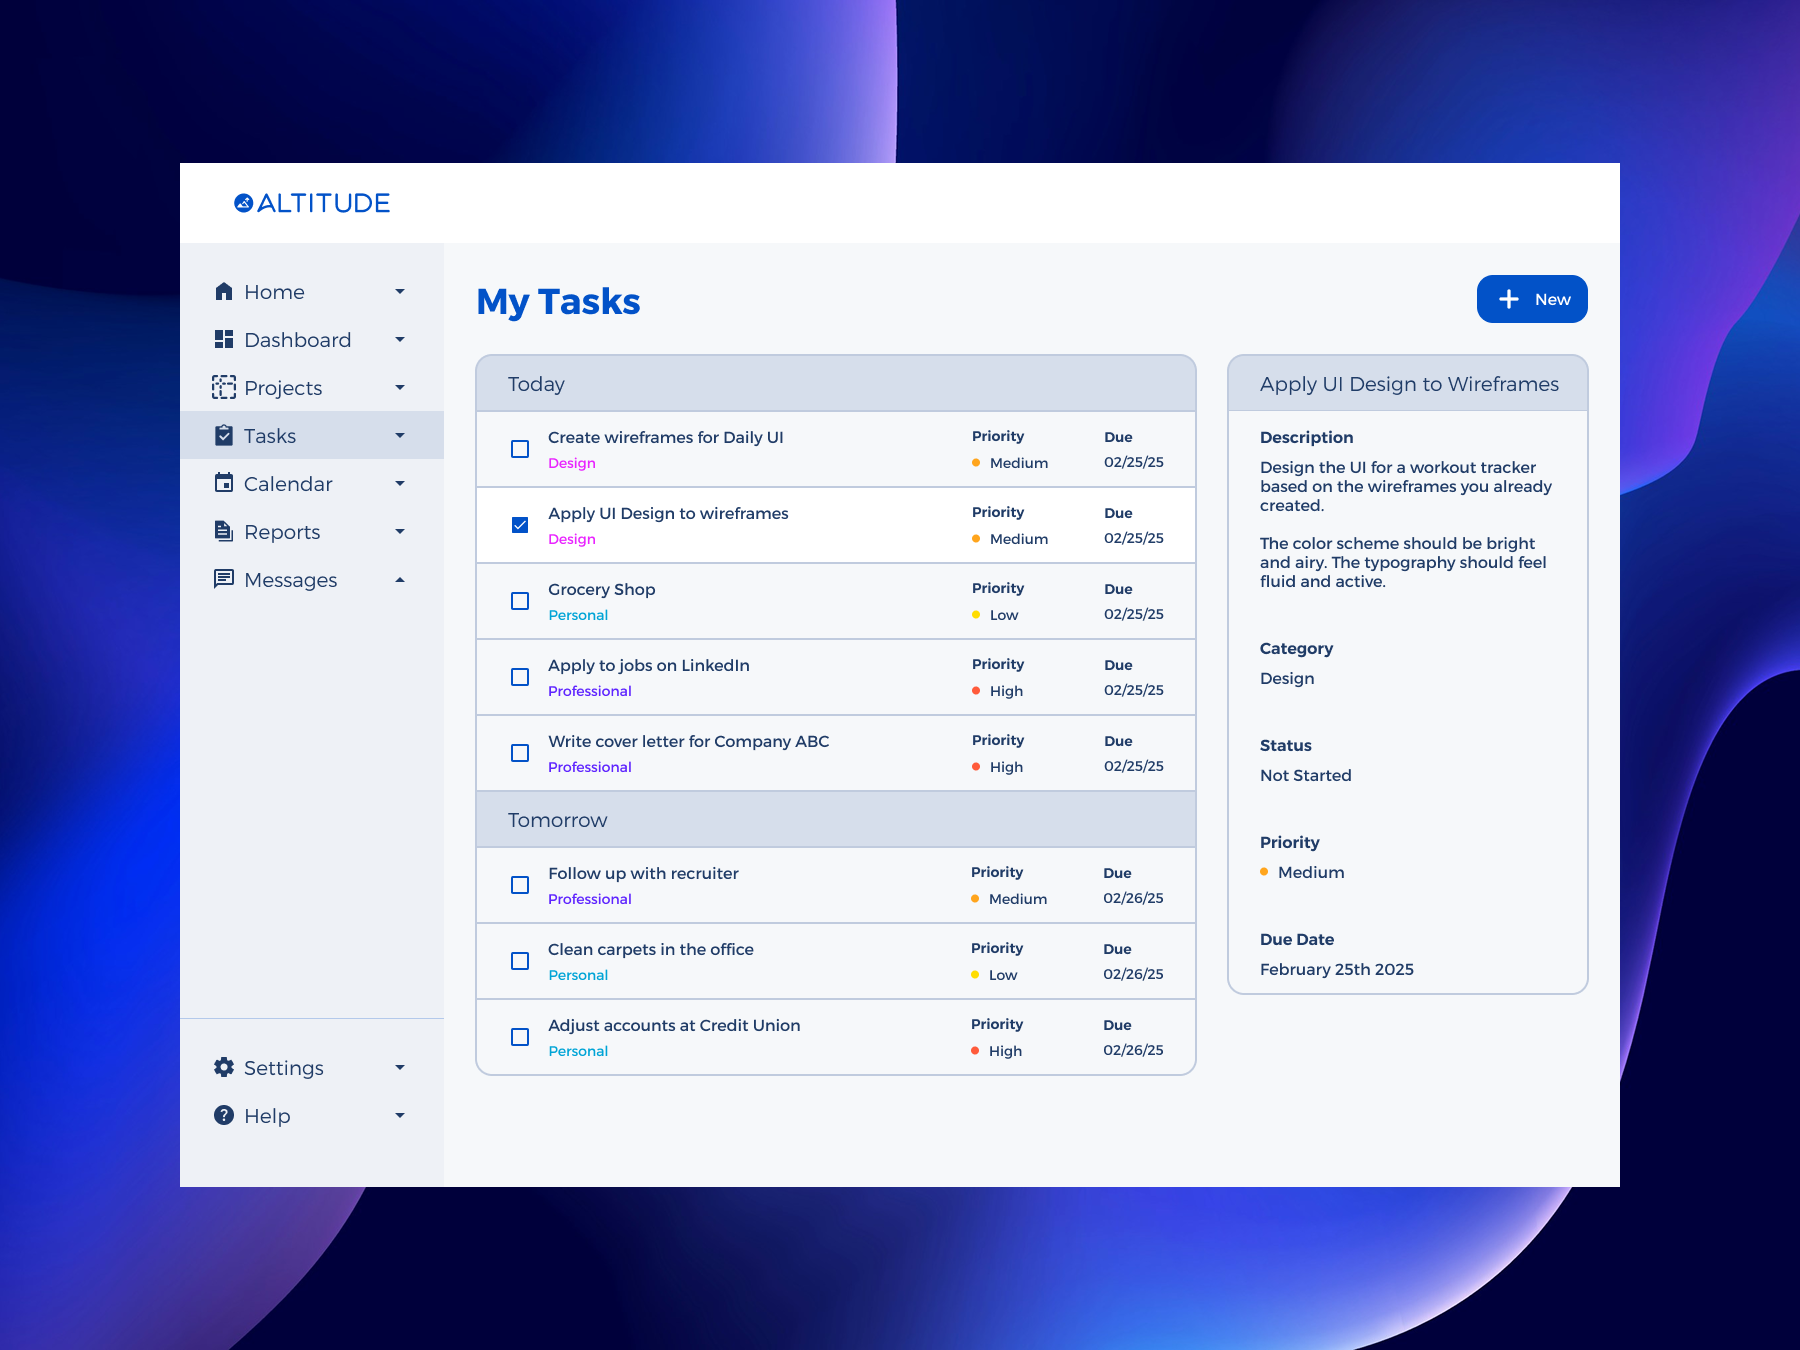Click the Settings gear icon
1800x1350 pixels.
pos(224,1067)
